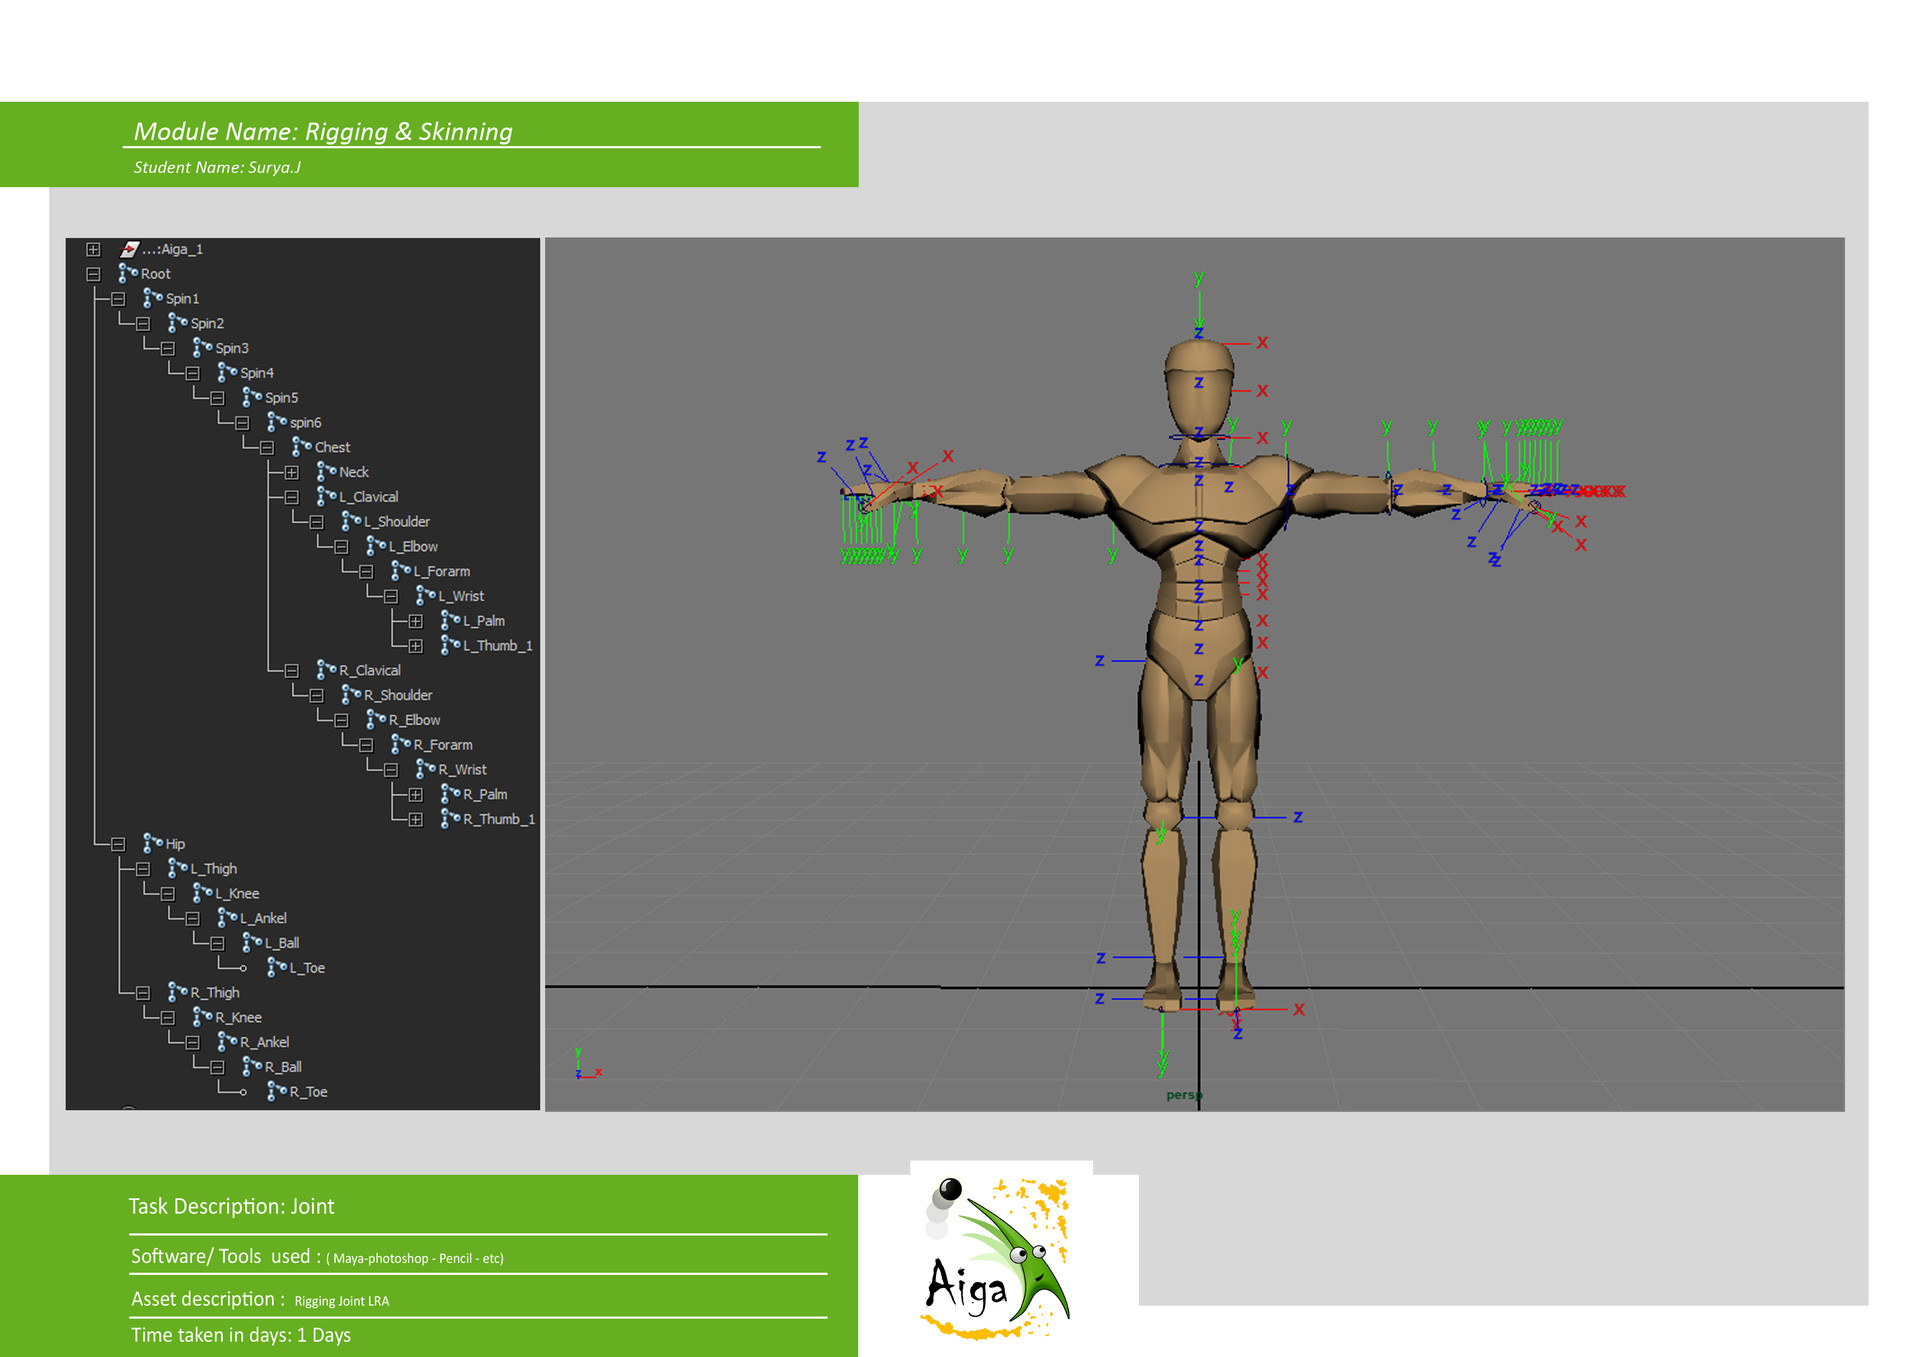Click the Aiga_1 reference file icon

click(128, 248)
